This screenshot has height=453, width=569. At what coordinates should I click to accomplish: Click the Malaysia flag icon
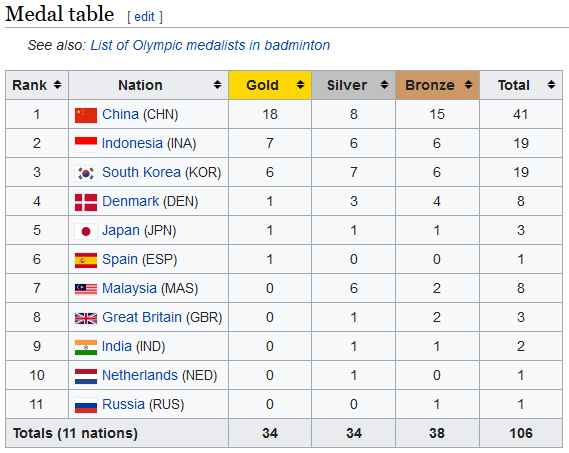point(86,289)
